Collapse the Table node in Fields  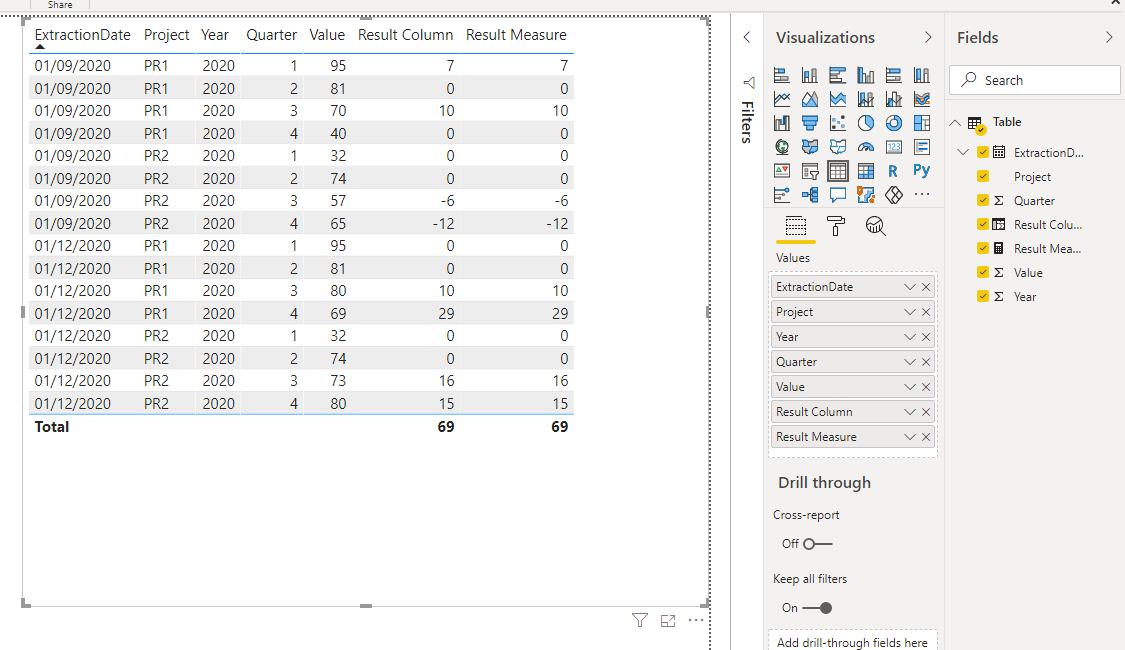coord(955,123)
